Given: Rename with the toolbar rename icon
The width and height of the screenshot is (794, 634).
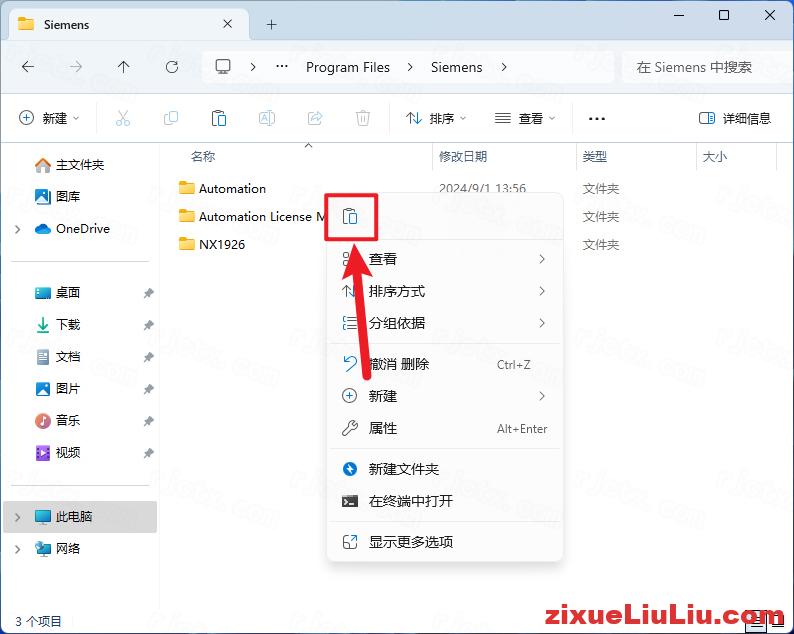Looking at the screenshot, I should (267, 118).
